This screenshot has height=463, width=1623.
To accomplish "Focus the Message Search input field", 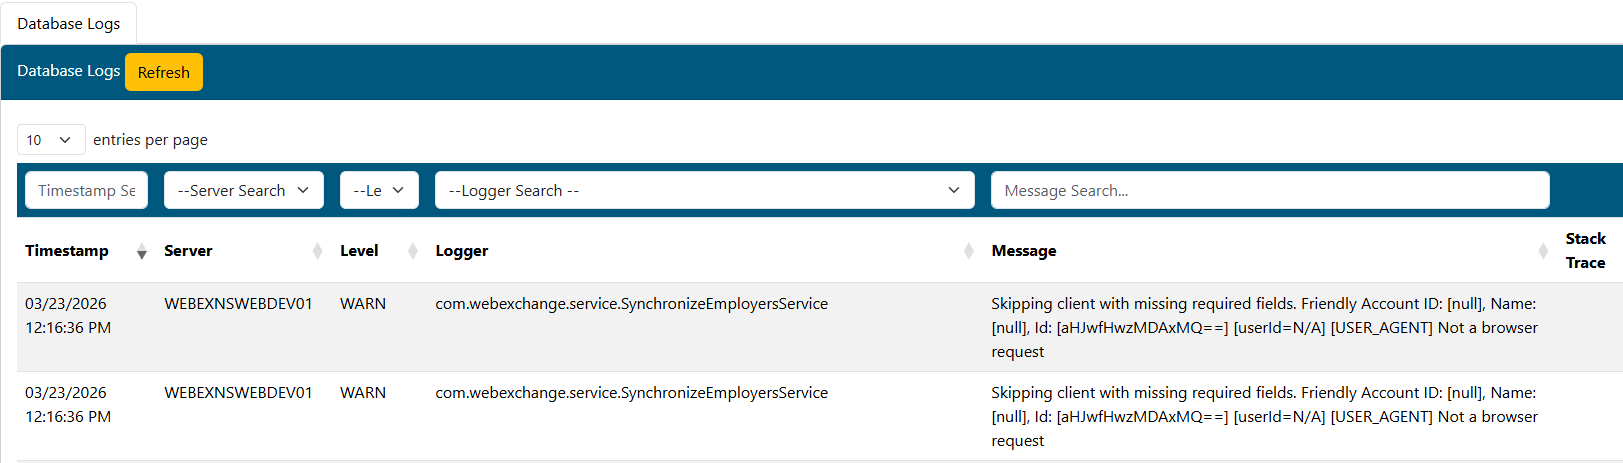I will coord(1270,190).
